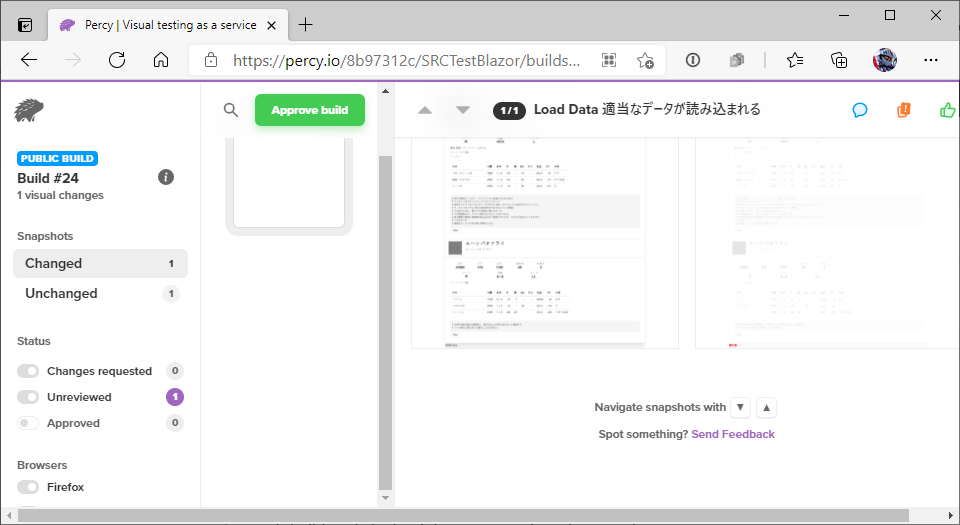The width and height of the screenshot is (960, 525).
Task: Open a new browser tab
Action: (x=305, y=24)
